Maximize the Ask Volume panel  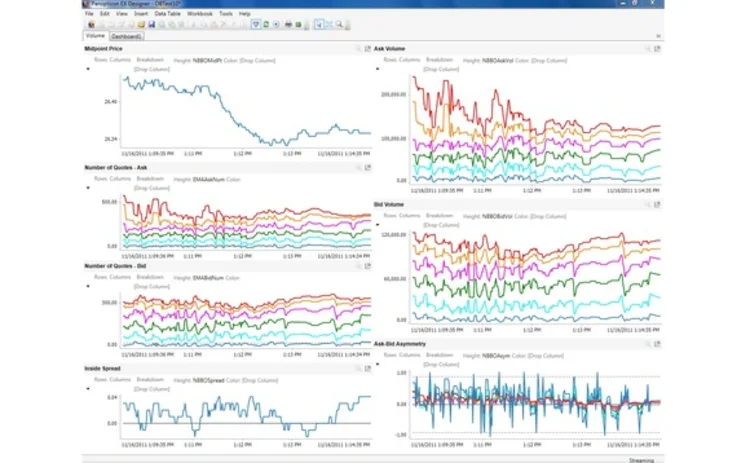pyautogui.click(x=657, y=49)
